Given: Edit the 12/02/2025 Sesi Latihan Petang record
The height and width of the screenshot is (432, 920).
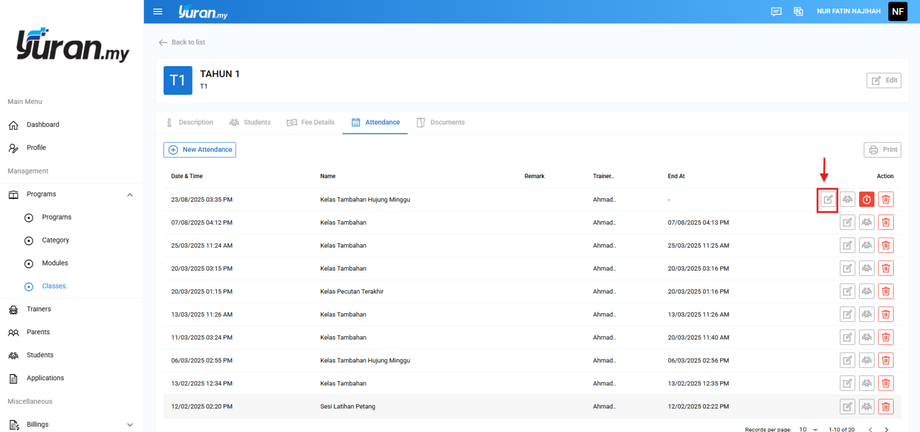Looking at the screenshot, I should tap(847, 406).
